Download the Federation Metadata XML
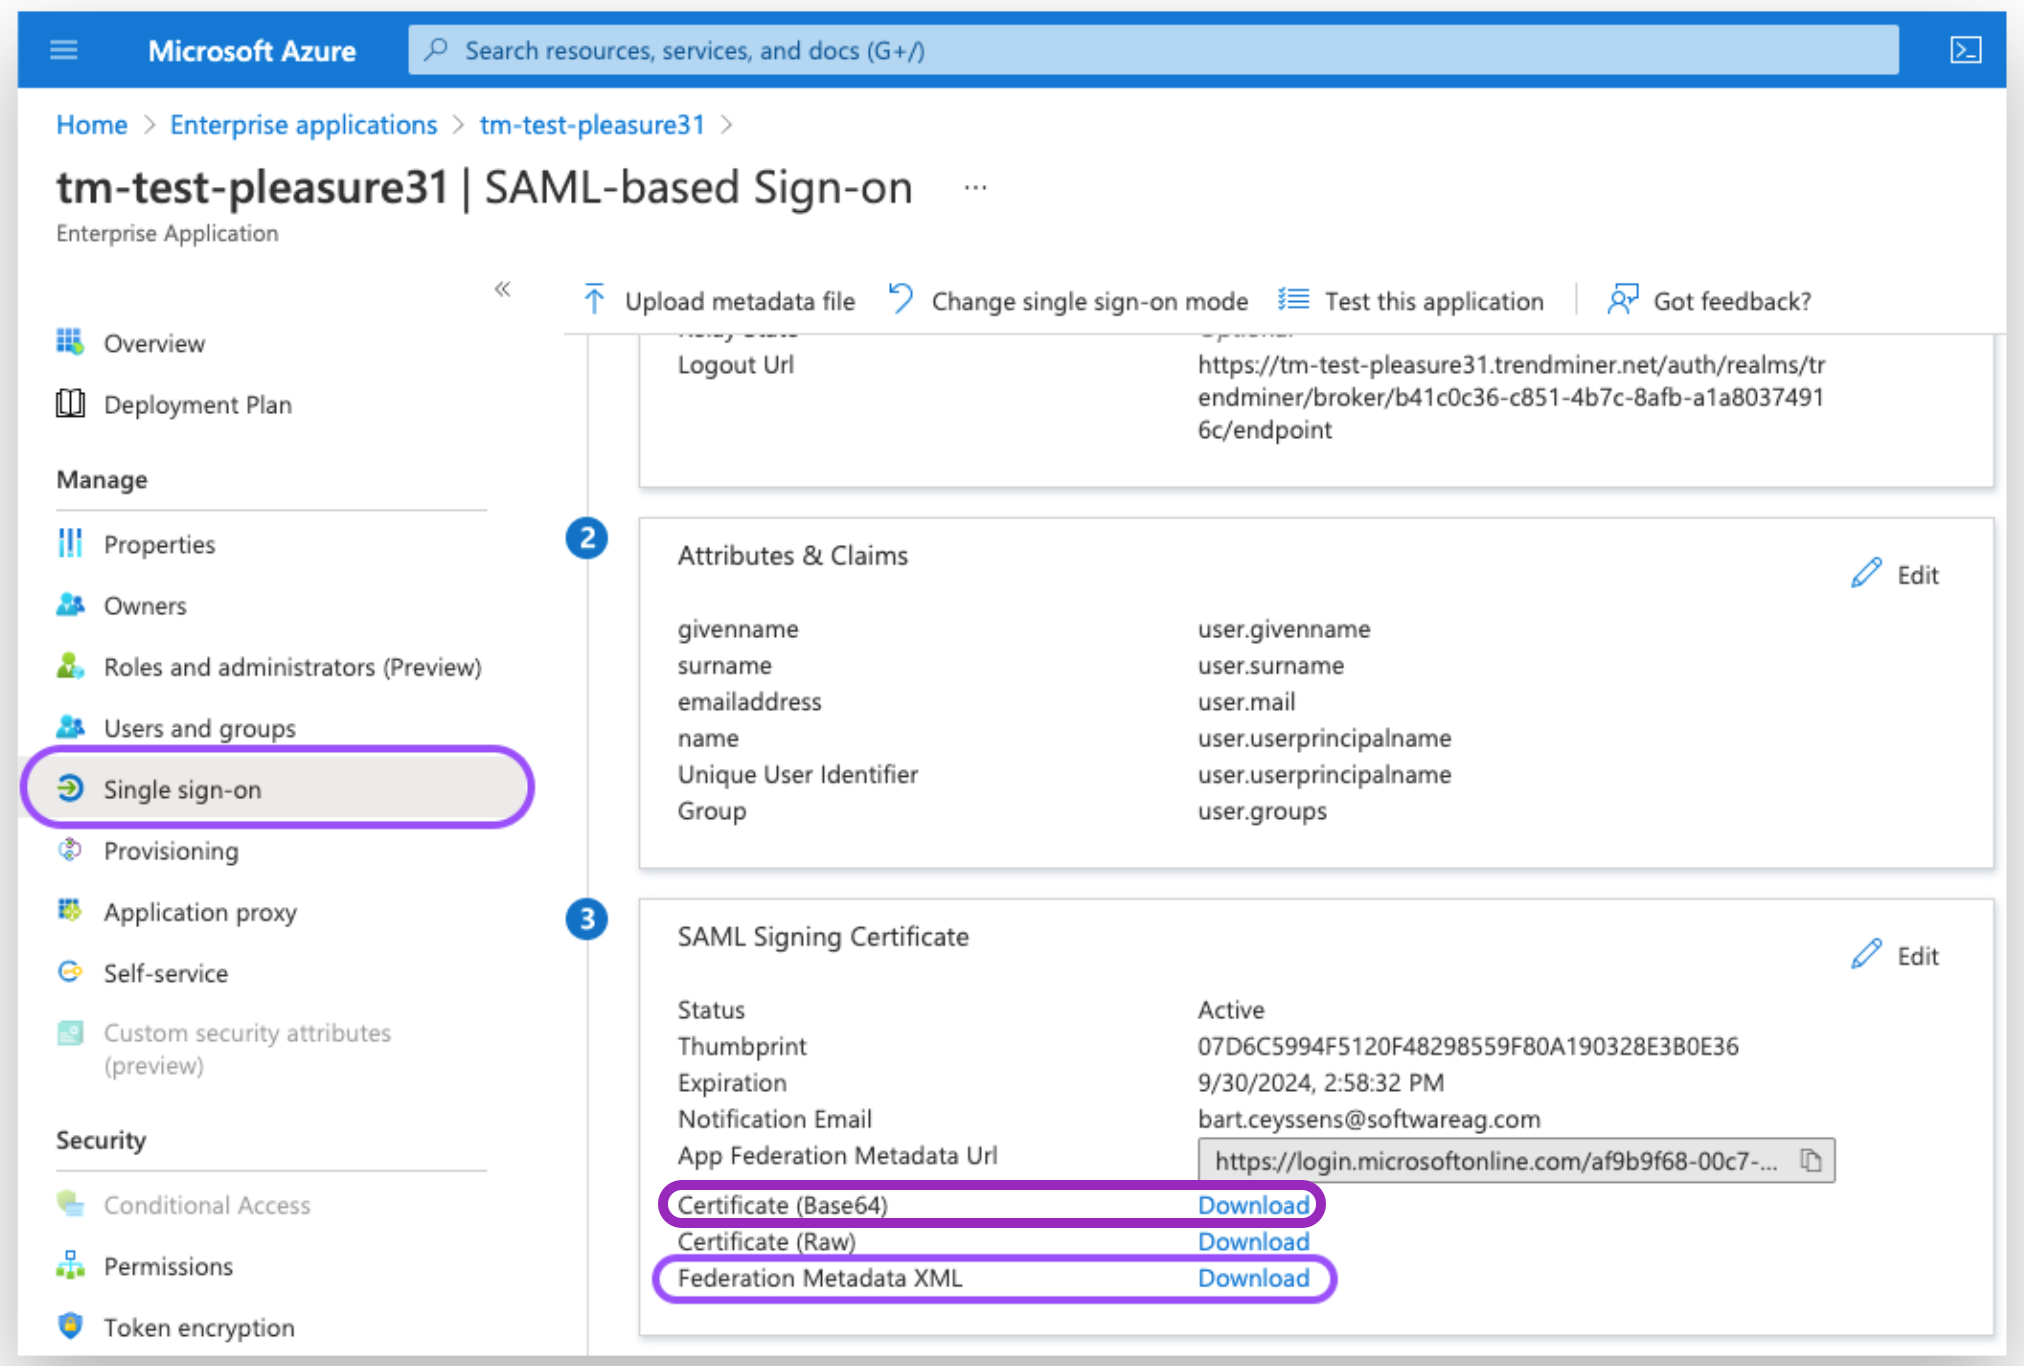The height and width of the screenshot is (1366, 2024). click(x=1253, y=1278)
